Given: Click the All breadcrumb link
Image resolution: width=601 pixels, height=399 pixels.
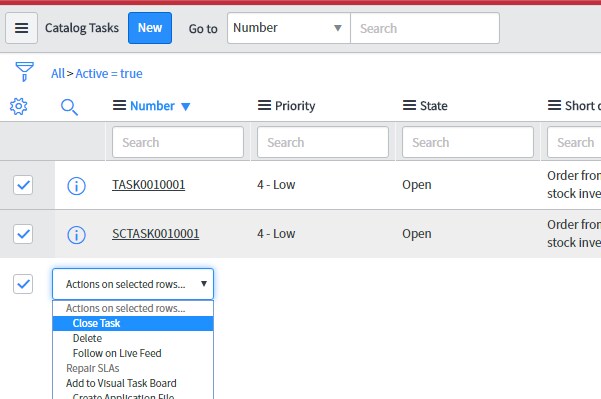Looking at the screenshot, I should point(58,74).
